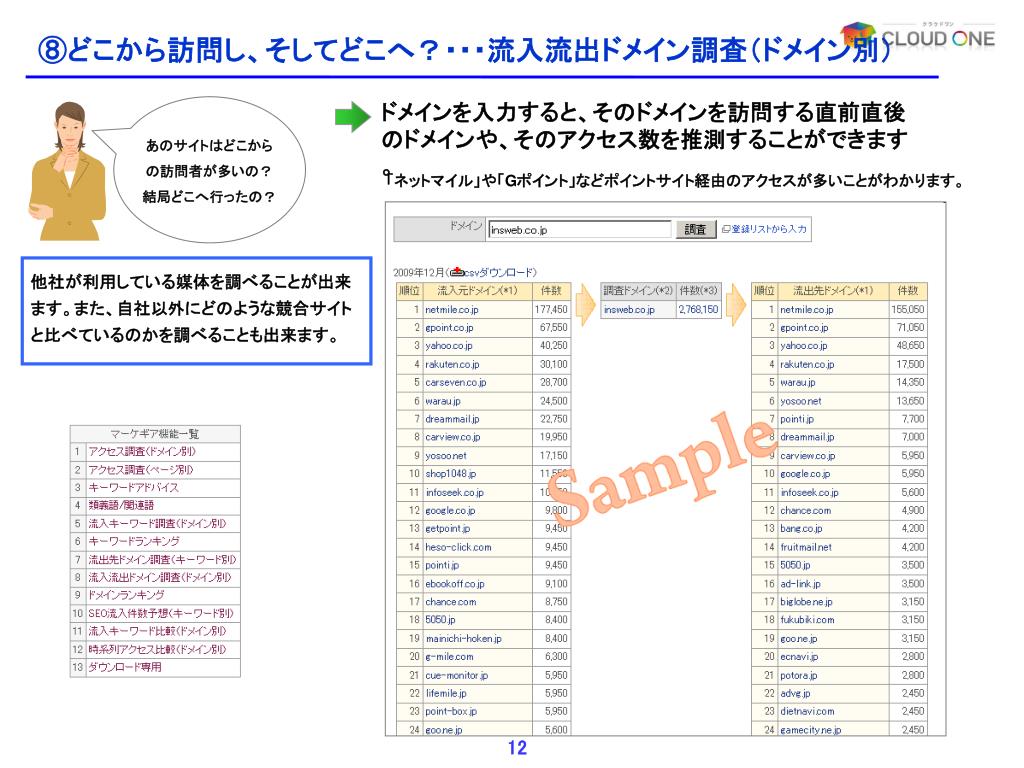Click the csvダウンロード link
Viewport: 1024px width, 768px height.
click(500, 272)
